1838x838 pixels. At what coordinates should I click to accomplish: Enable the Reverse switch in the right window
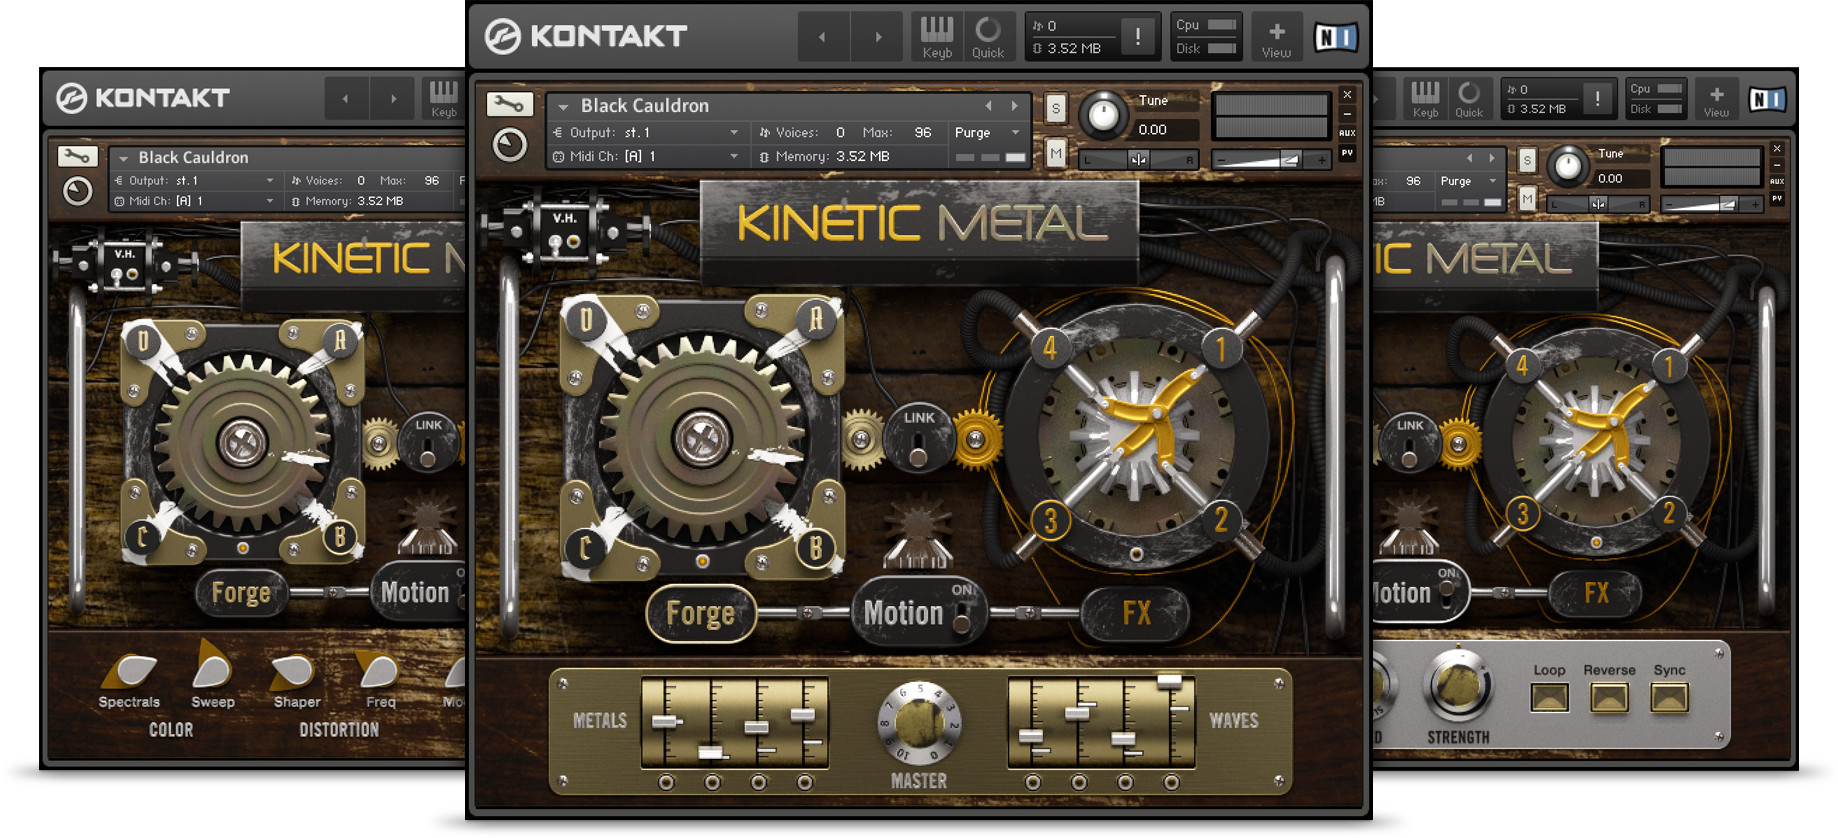(x=1609, y=697)
